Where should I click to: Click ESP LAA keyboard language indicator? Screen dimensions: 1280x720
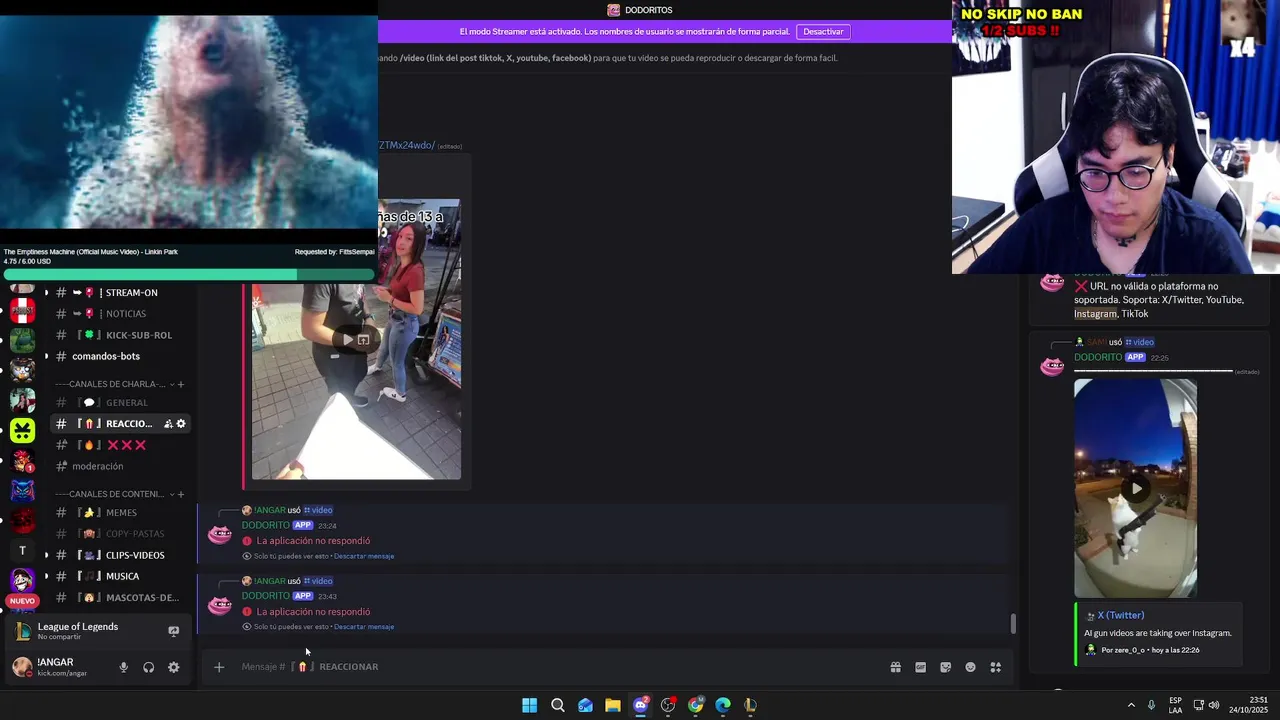click(x=1176, y=705)
